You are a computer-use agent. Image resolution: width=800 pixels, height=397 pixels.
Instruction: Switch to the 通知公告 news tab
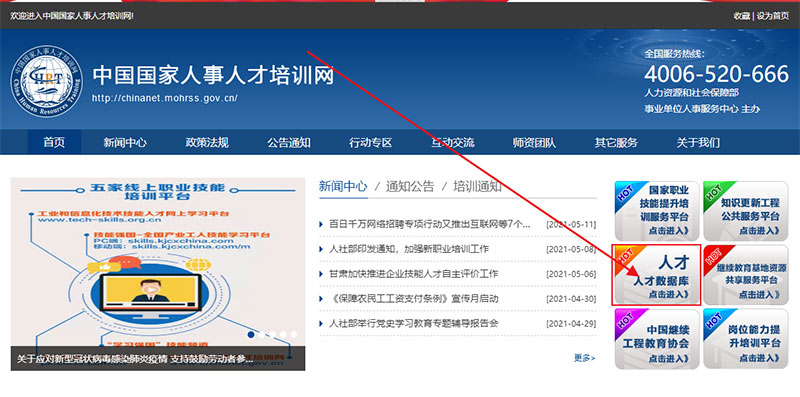410,186
